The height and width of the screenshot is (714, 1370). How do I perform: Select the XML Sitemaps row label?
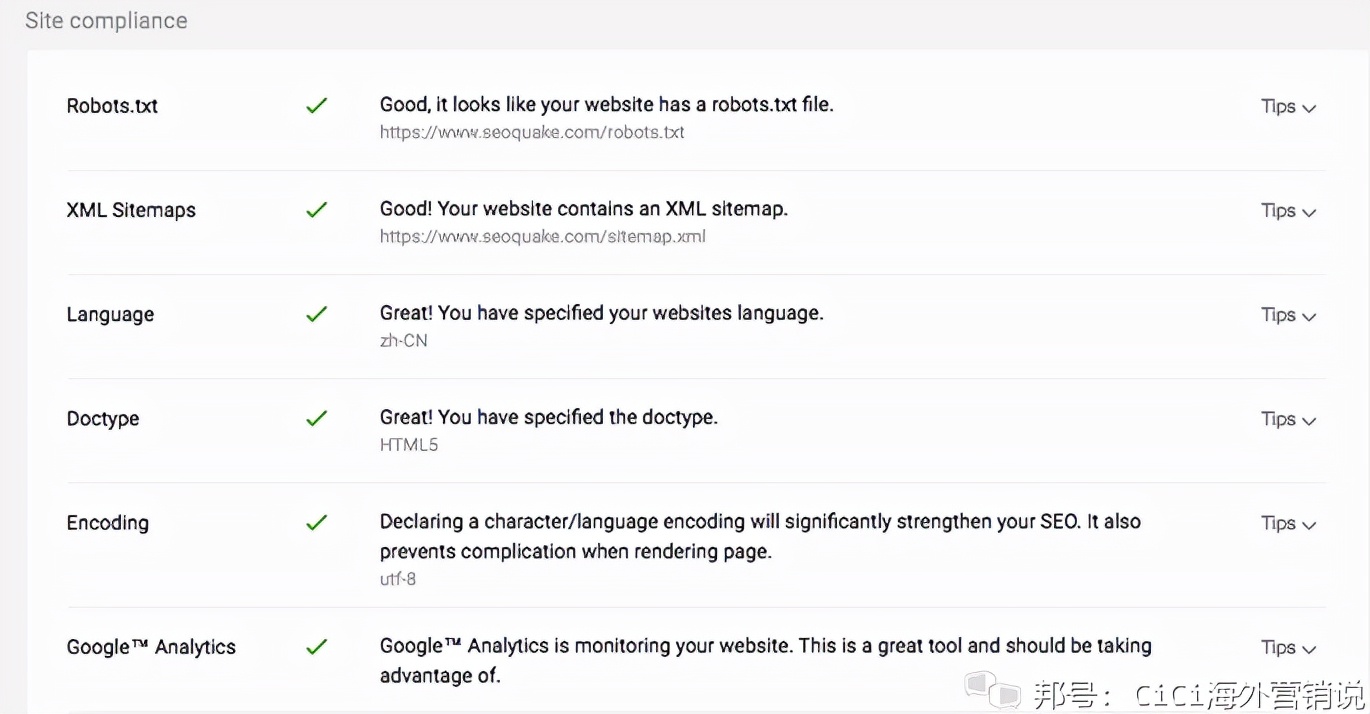tap(131, 210)
